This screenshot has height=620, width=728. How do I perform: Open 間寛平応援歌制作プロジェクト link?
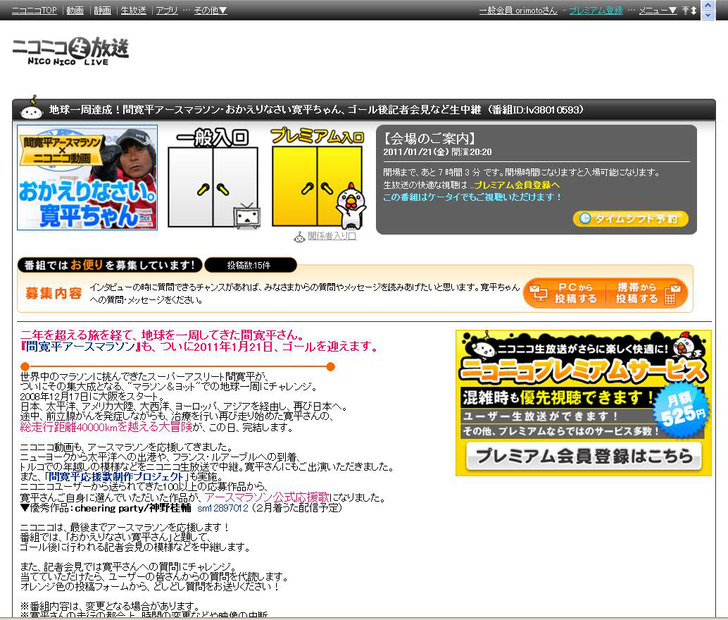click(116, 477)
